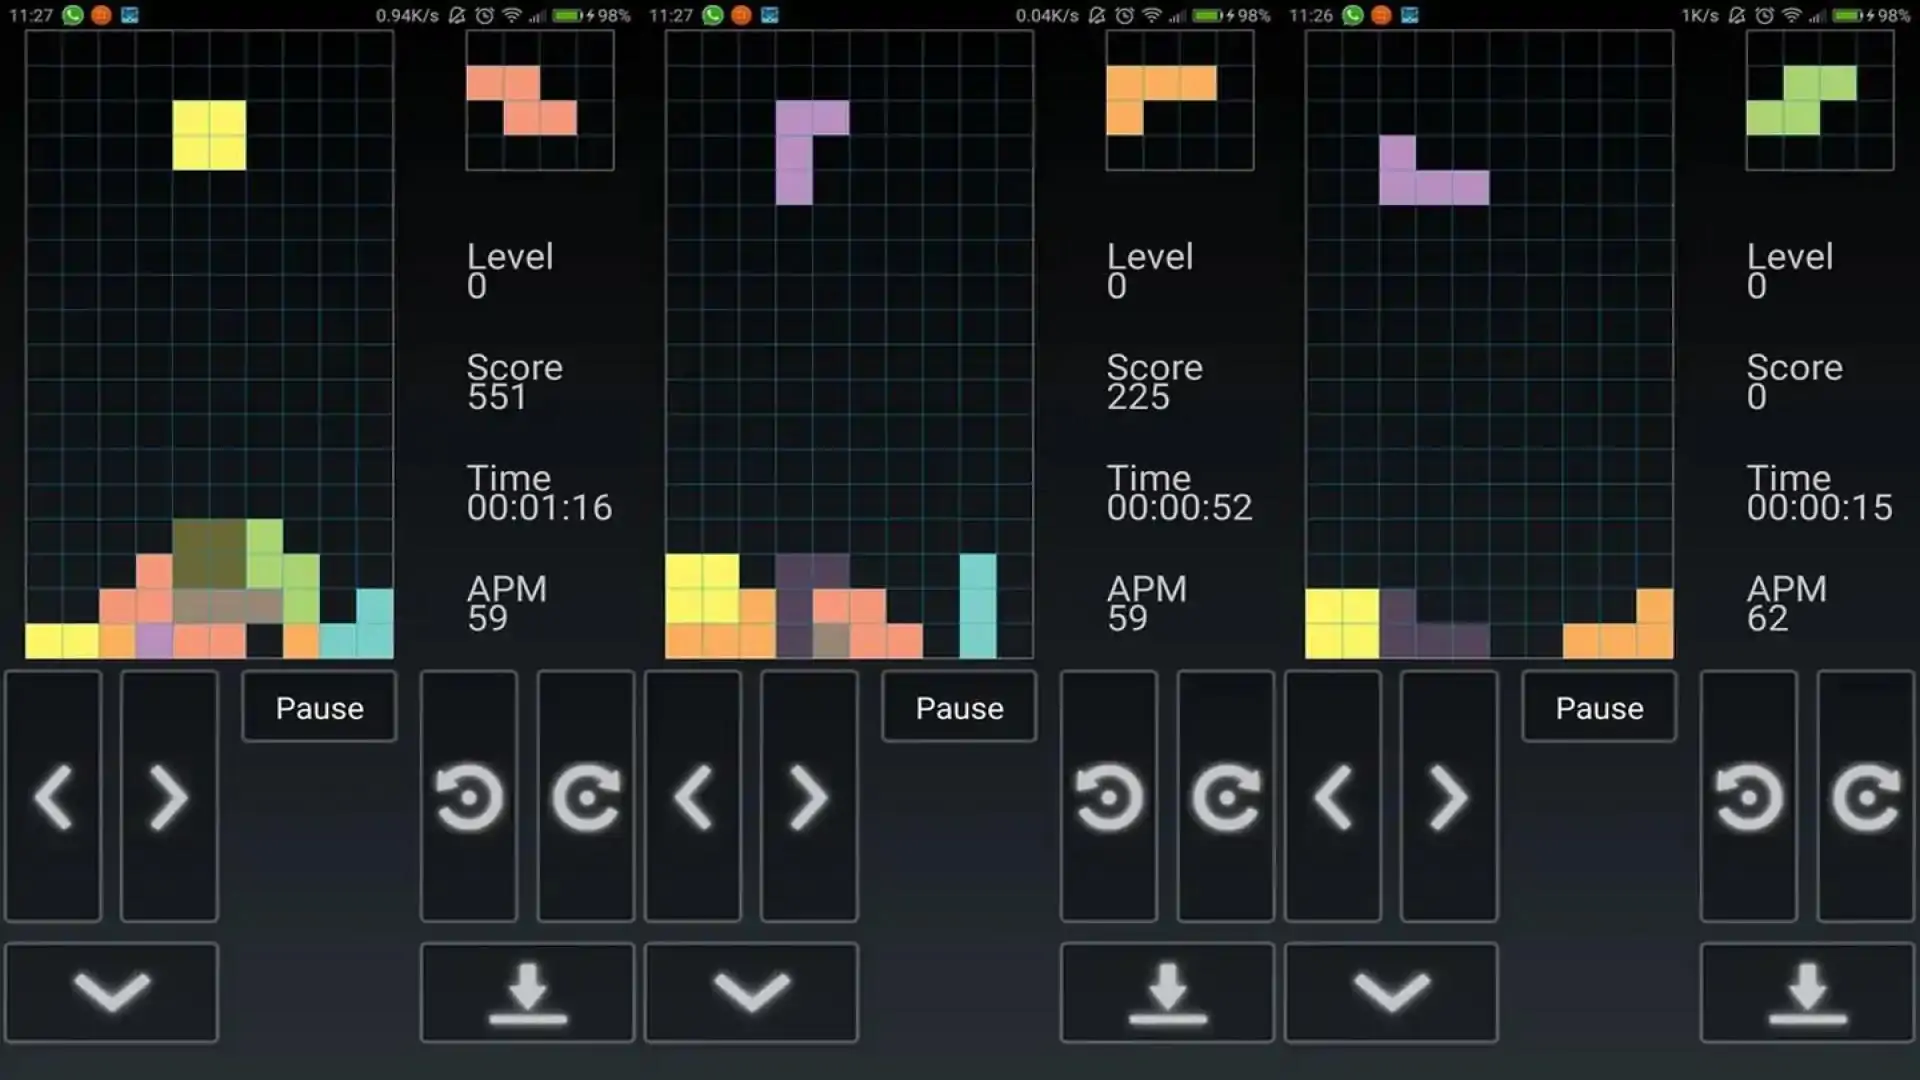Select the 'APM 59' readout below Time 00:00:52

pyautogui.click(x=1146, y=603)
